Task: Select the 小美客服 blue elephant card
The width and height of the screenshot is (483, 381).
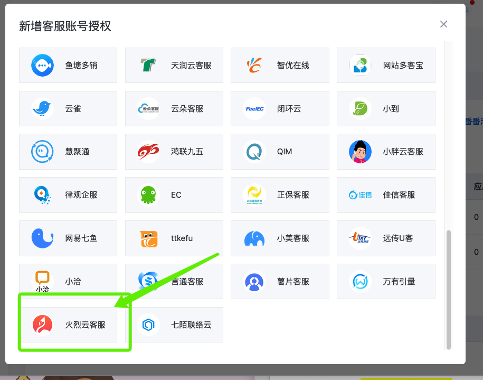Action: point(280,238)
